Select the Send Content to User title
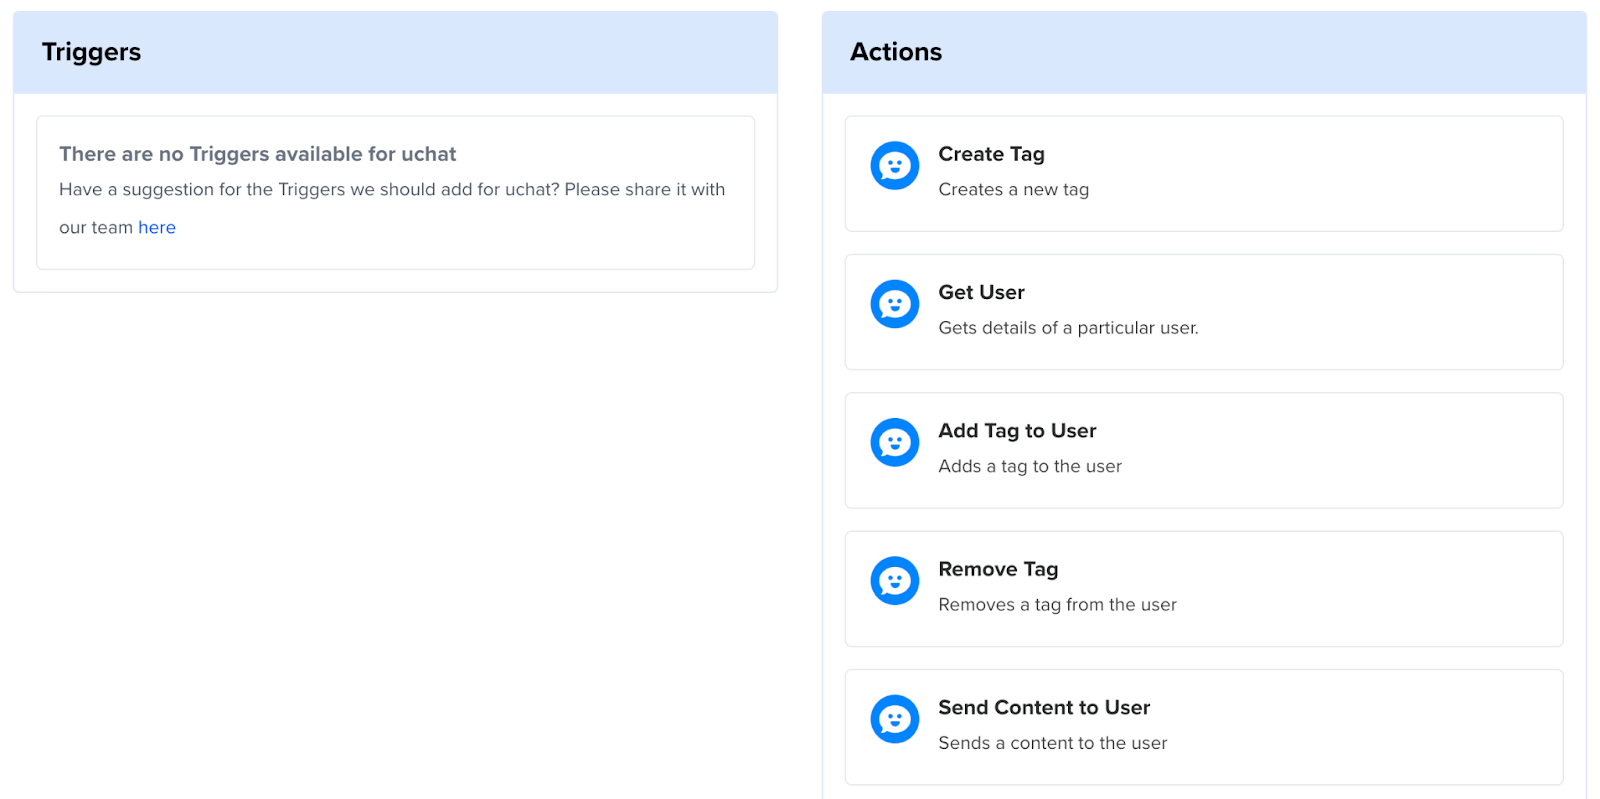Screen dimensions: 1600x799 coord(1044,707)
